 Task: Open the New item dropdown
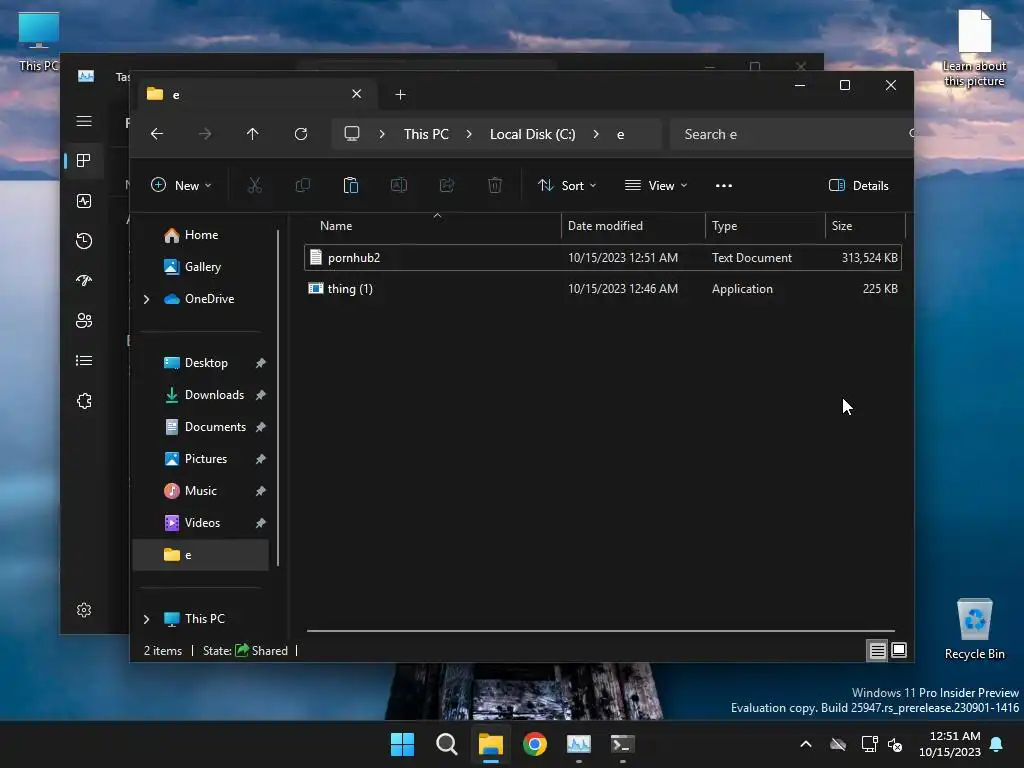coord(181,185)
